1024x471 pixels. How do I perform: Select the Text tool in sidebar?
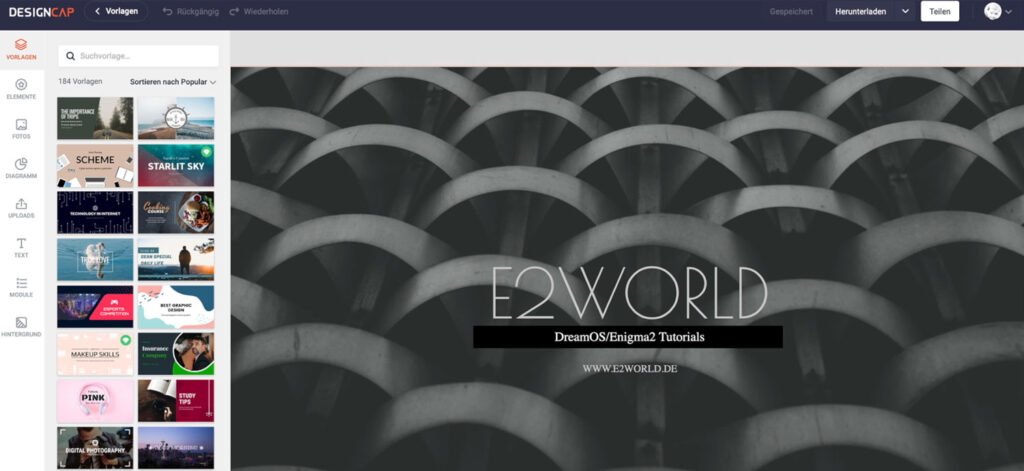[21, 248]
